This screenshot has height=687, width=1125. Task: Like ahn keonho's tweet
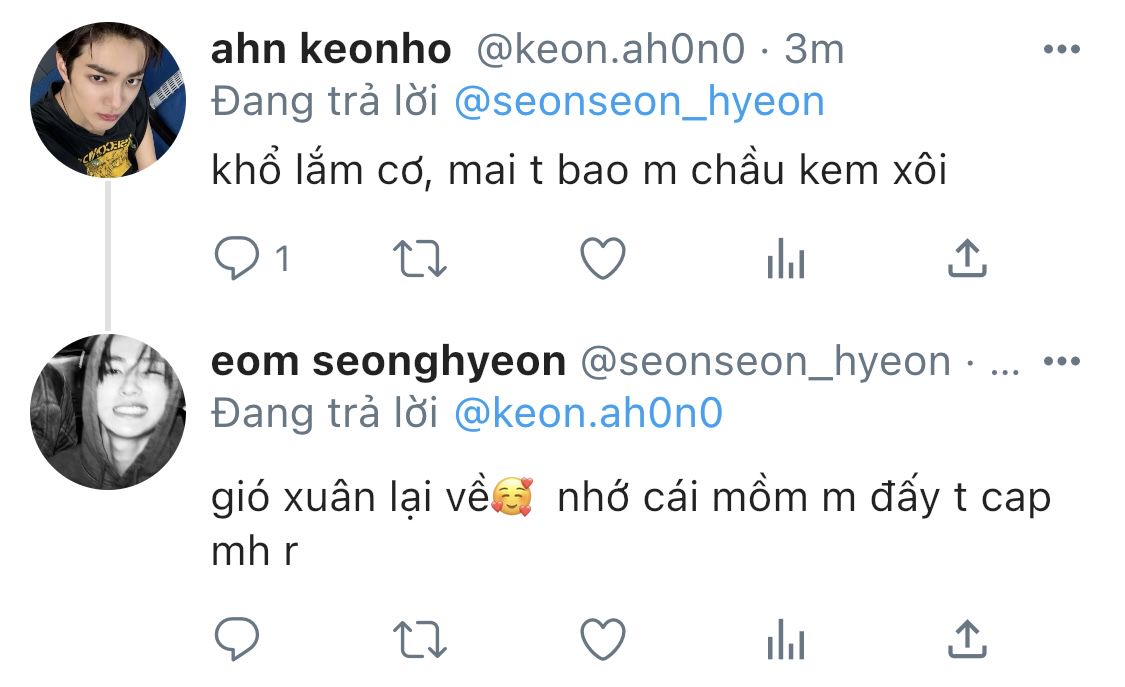click(x=603, y=260)
